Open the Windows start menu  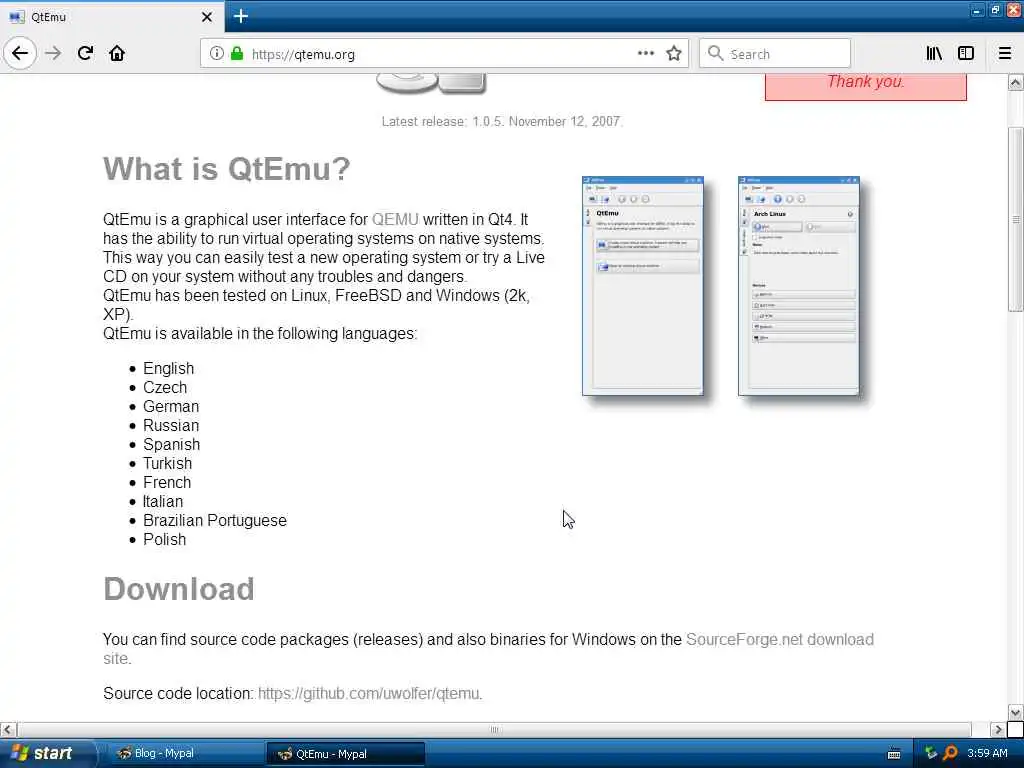(x=47, y=754)
